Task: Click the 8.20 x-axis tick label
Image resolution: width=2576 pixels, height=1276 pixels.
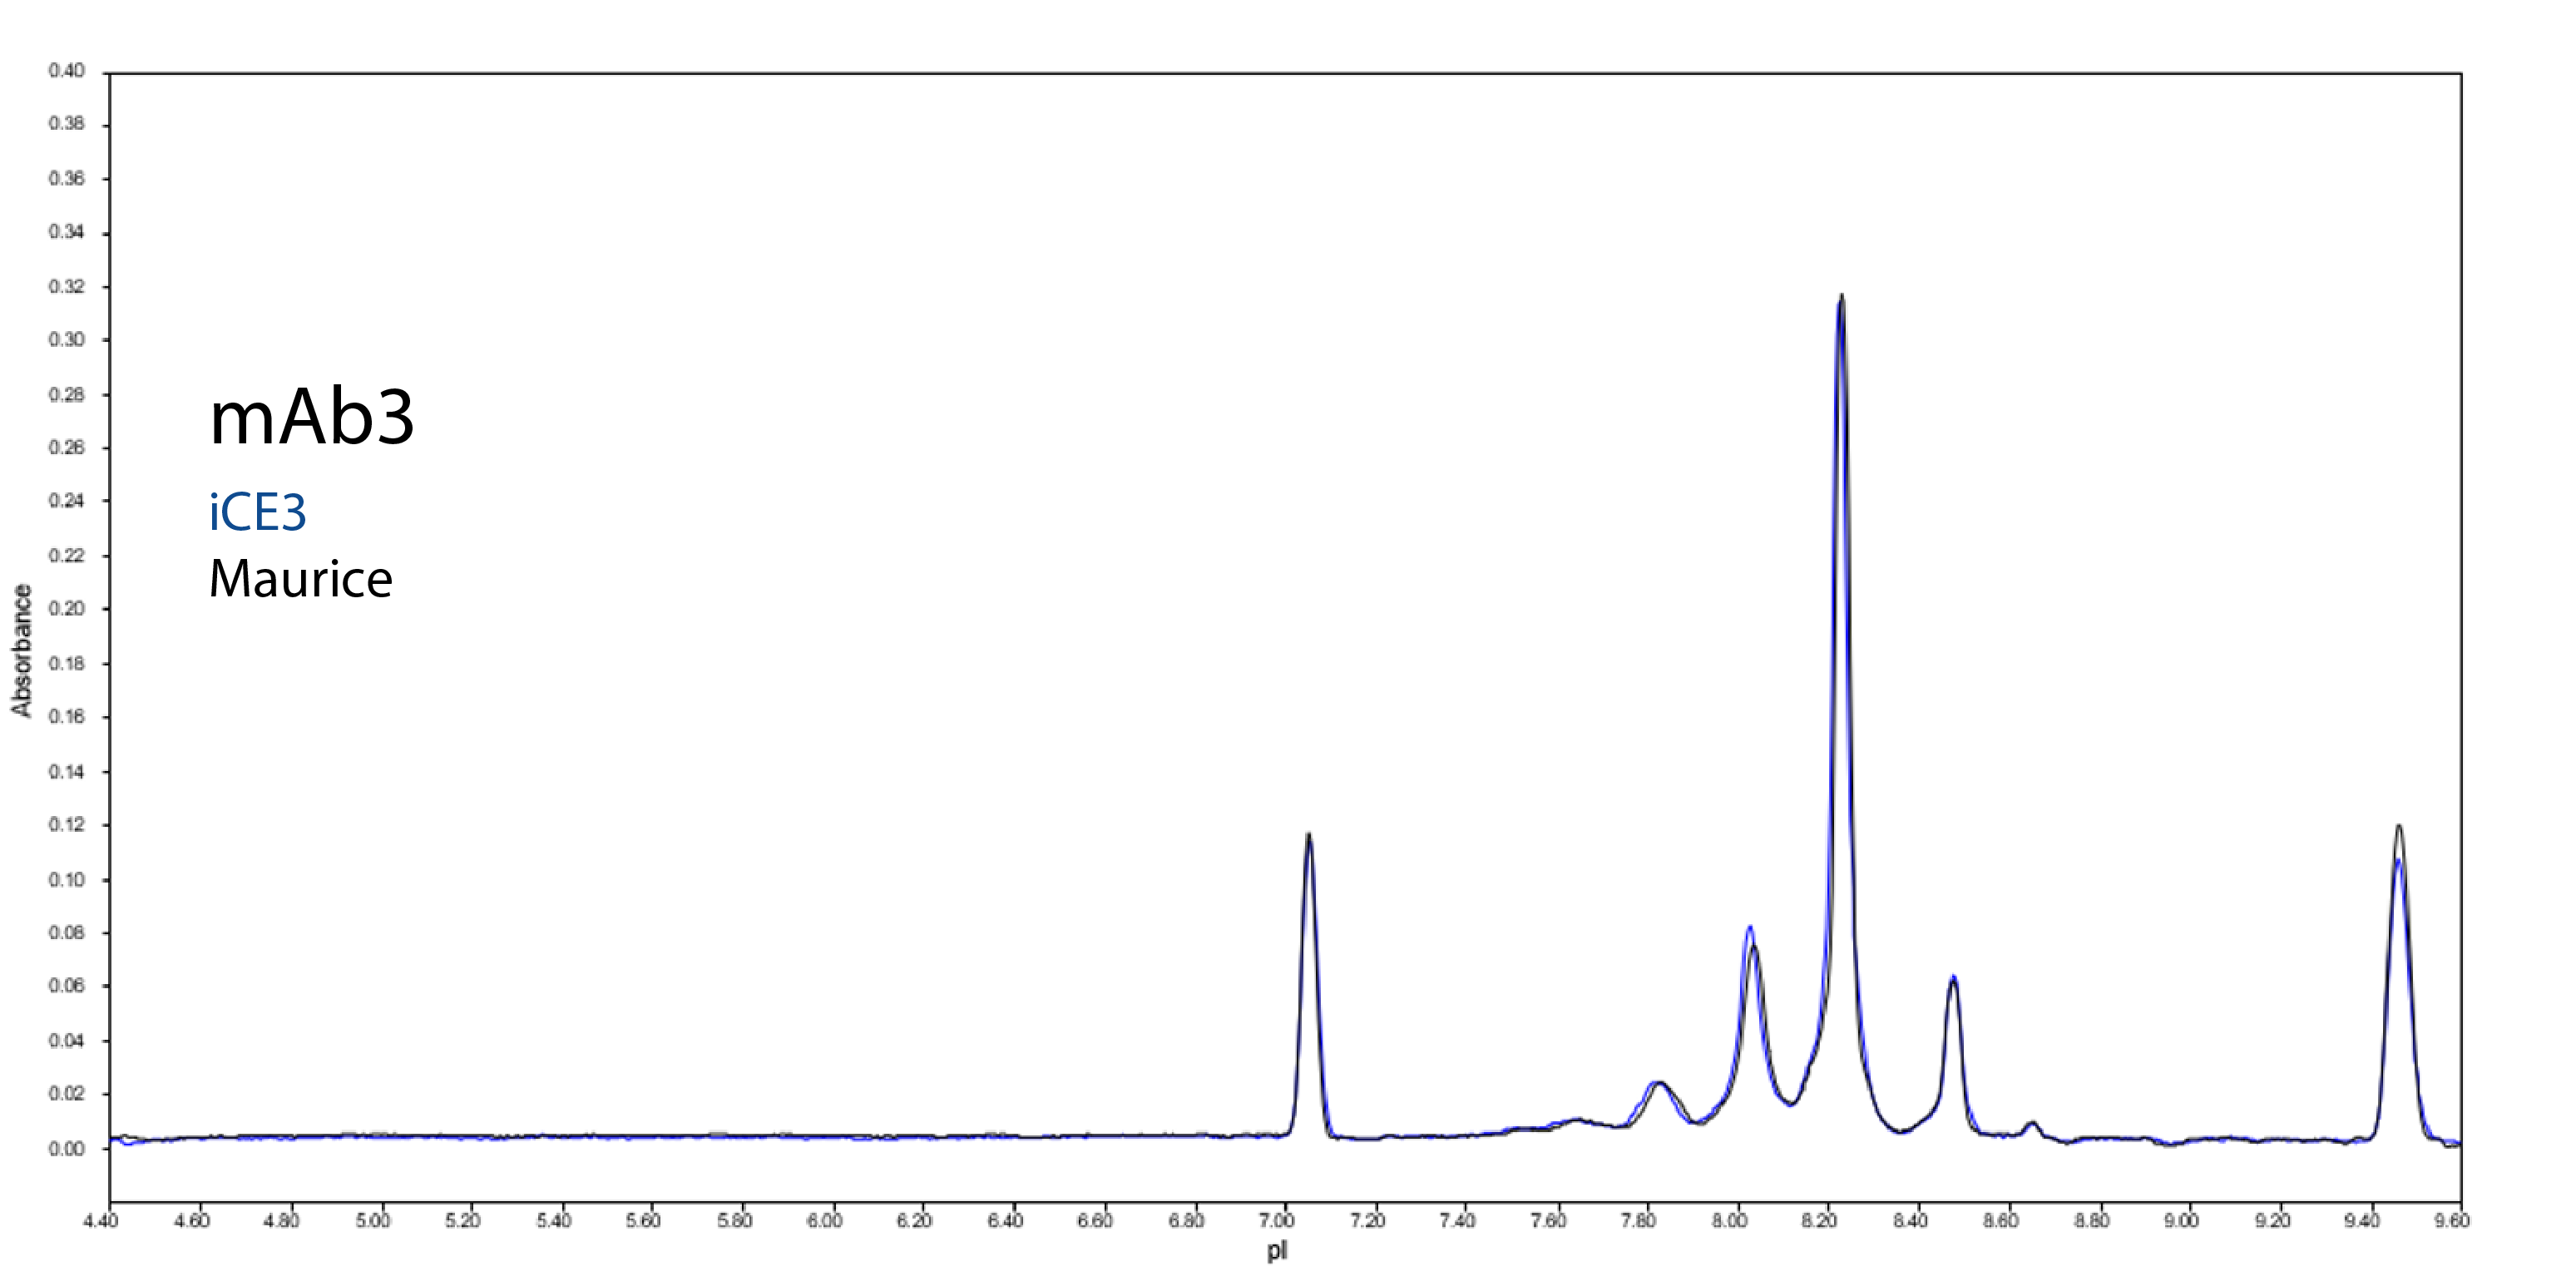Action: 1820,1220
